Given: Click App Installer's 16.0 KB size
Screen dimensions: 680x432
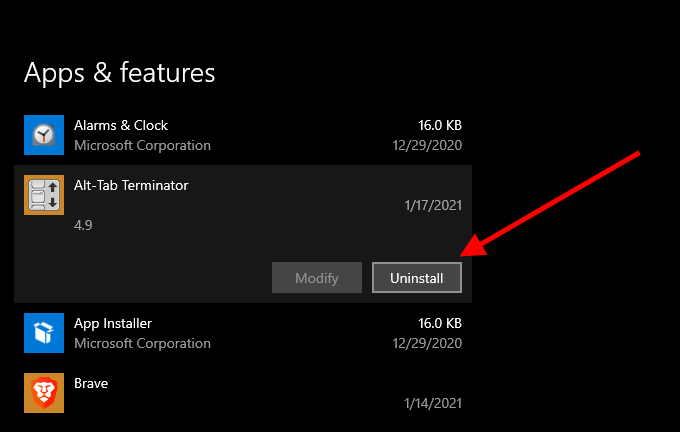Looking at the screenshot, I should pos(439,323).
